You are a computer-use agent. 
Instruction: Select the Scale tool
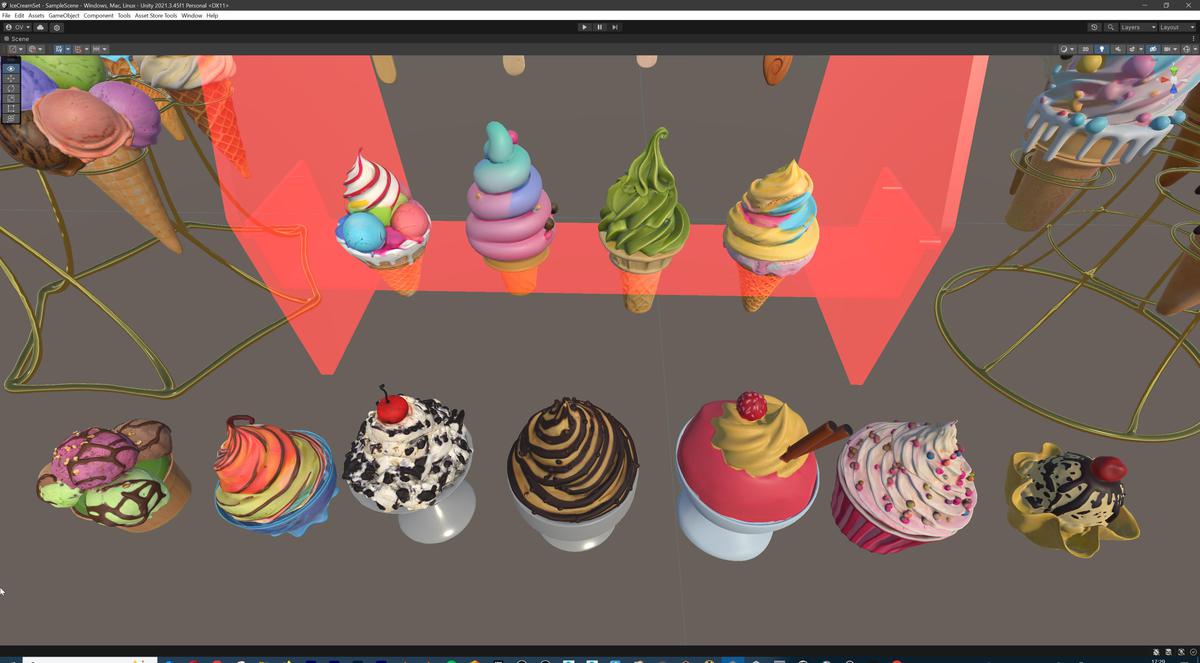click(9, 97)
